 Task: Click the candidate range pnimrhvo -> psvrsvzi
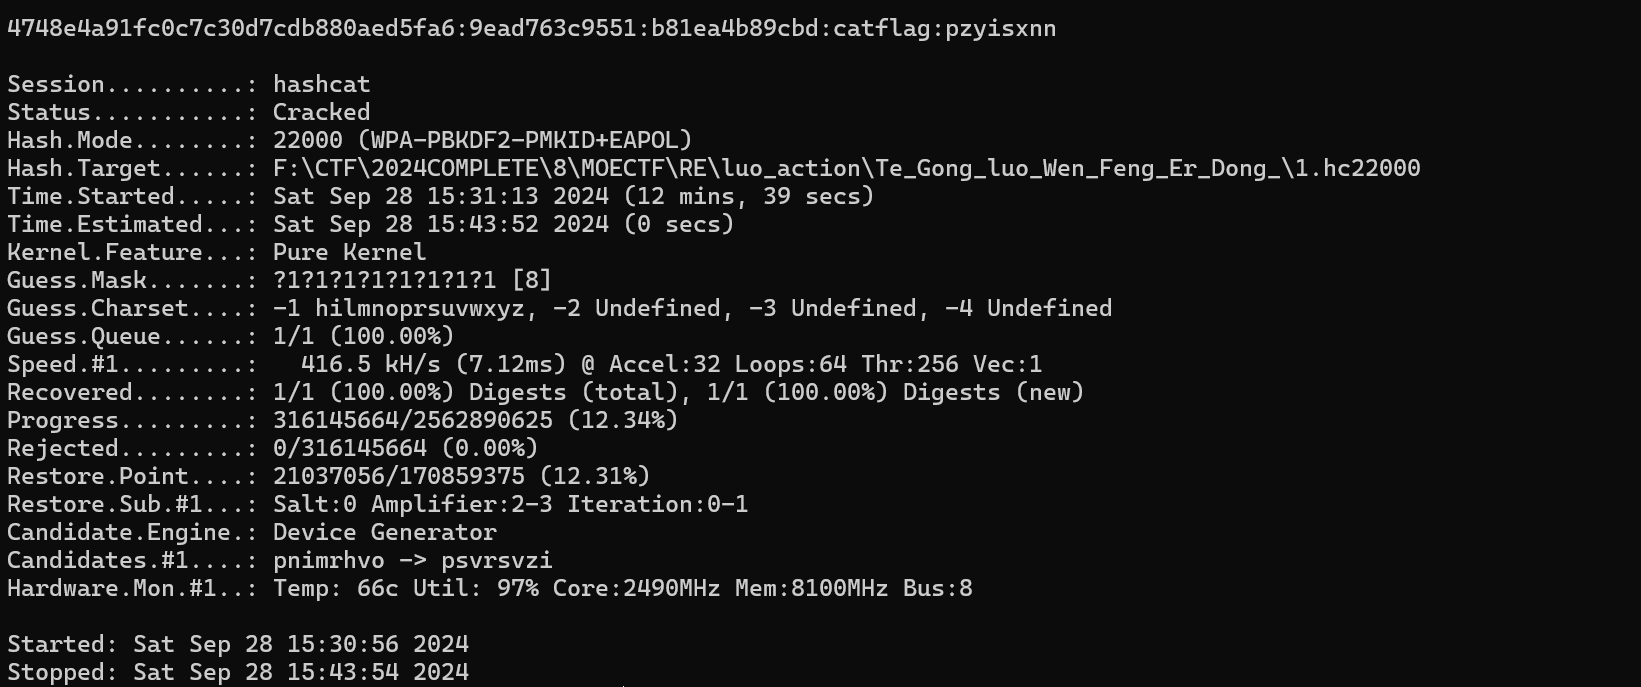pyautogui.click(x=412, y=561)
